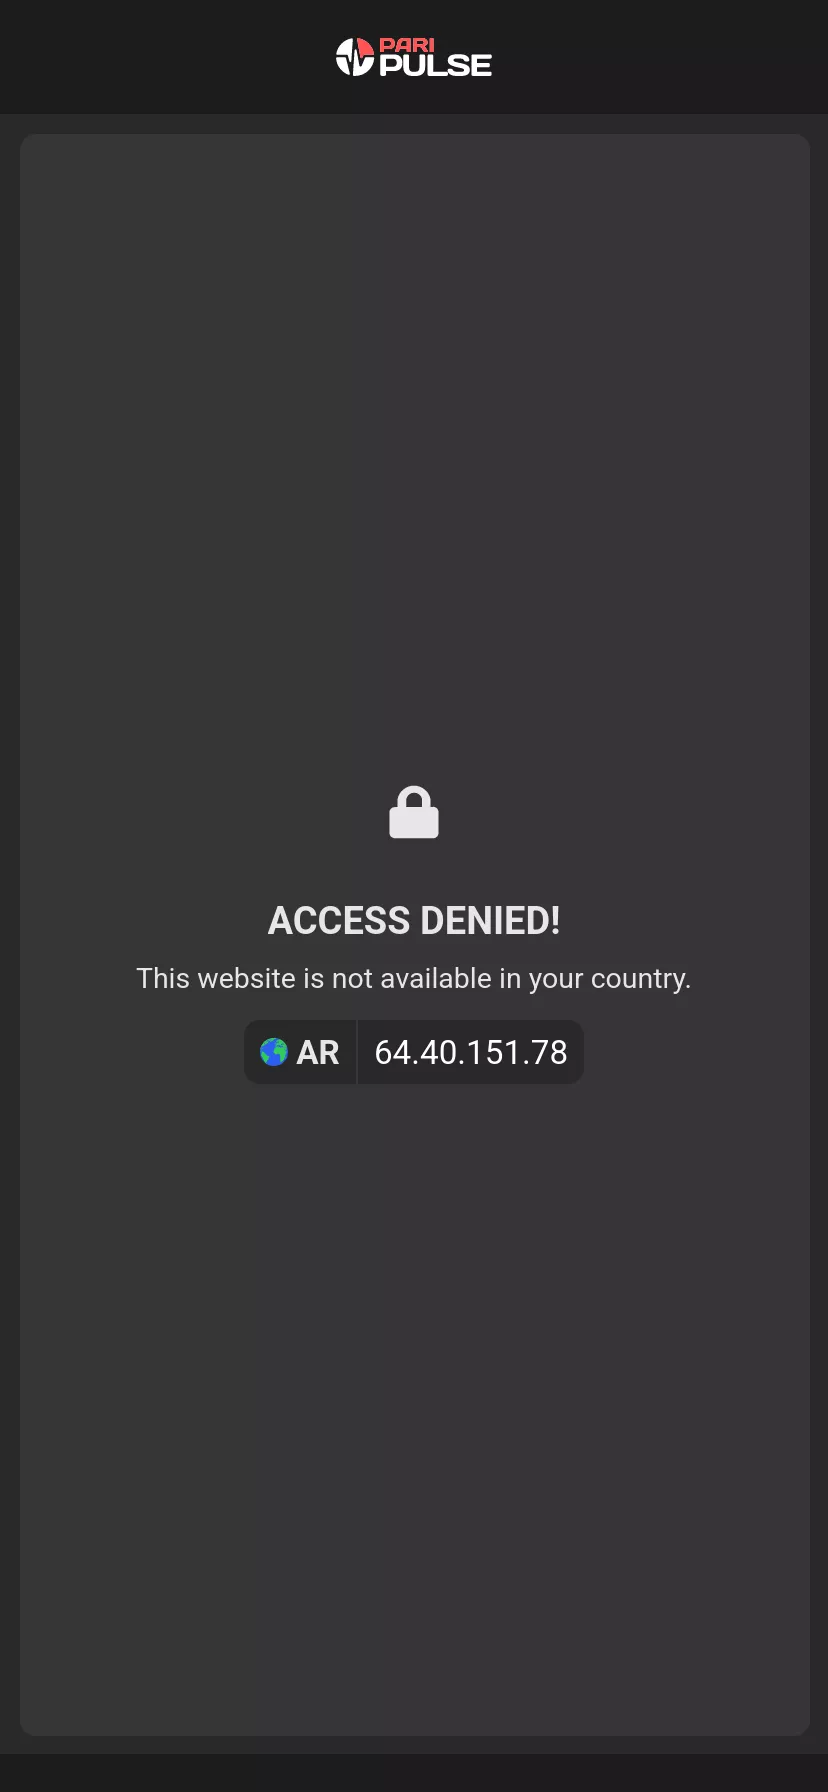This screenshot has height=1792, width=828.
Task: Click the divider between AR and IP address
Action: [357, 1052]
